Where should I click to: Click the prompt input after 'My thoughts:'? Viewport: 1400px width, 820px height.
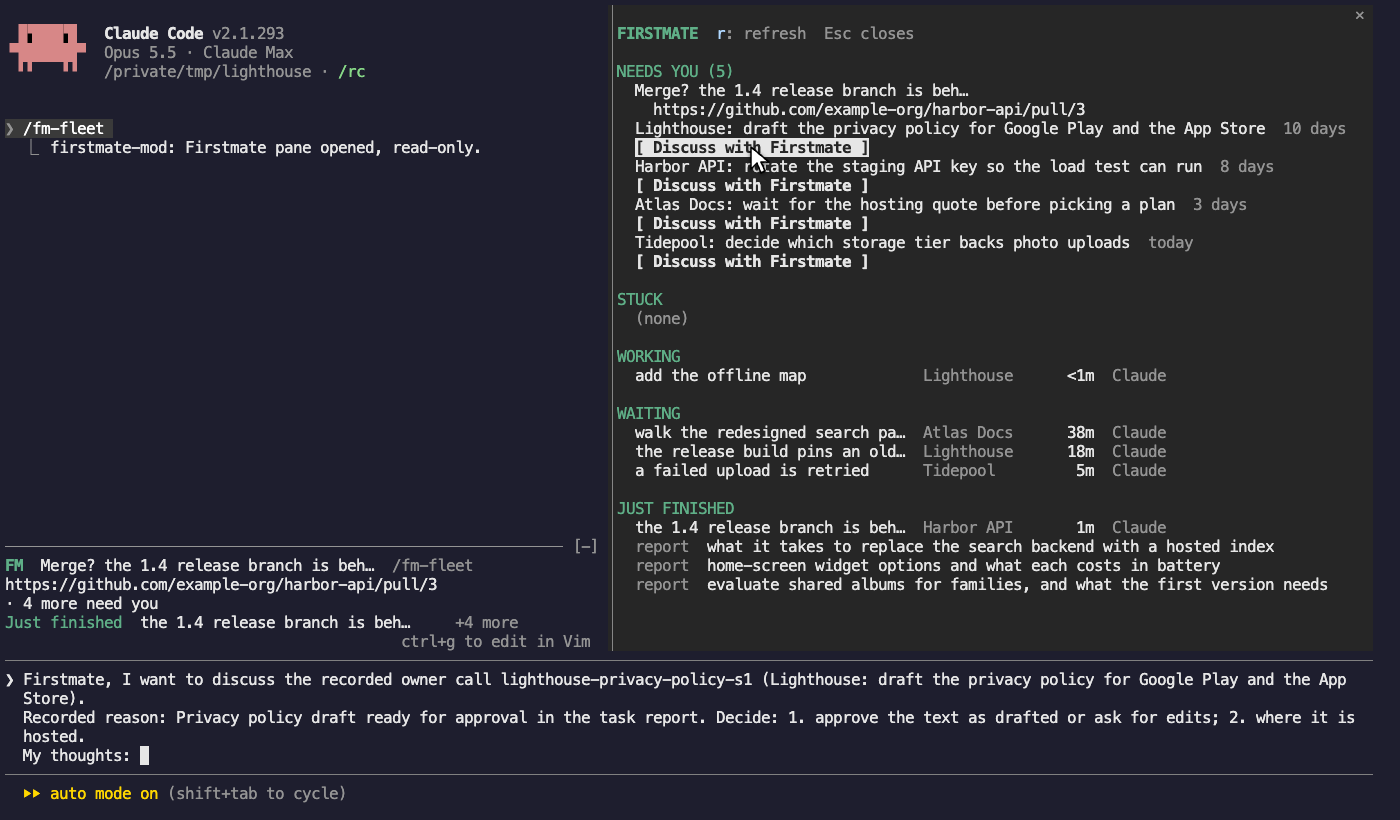pos(144,755)
